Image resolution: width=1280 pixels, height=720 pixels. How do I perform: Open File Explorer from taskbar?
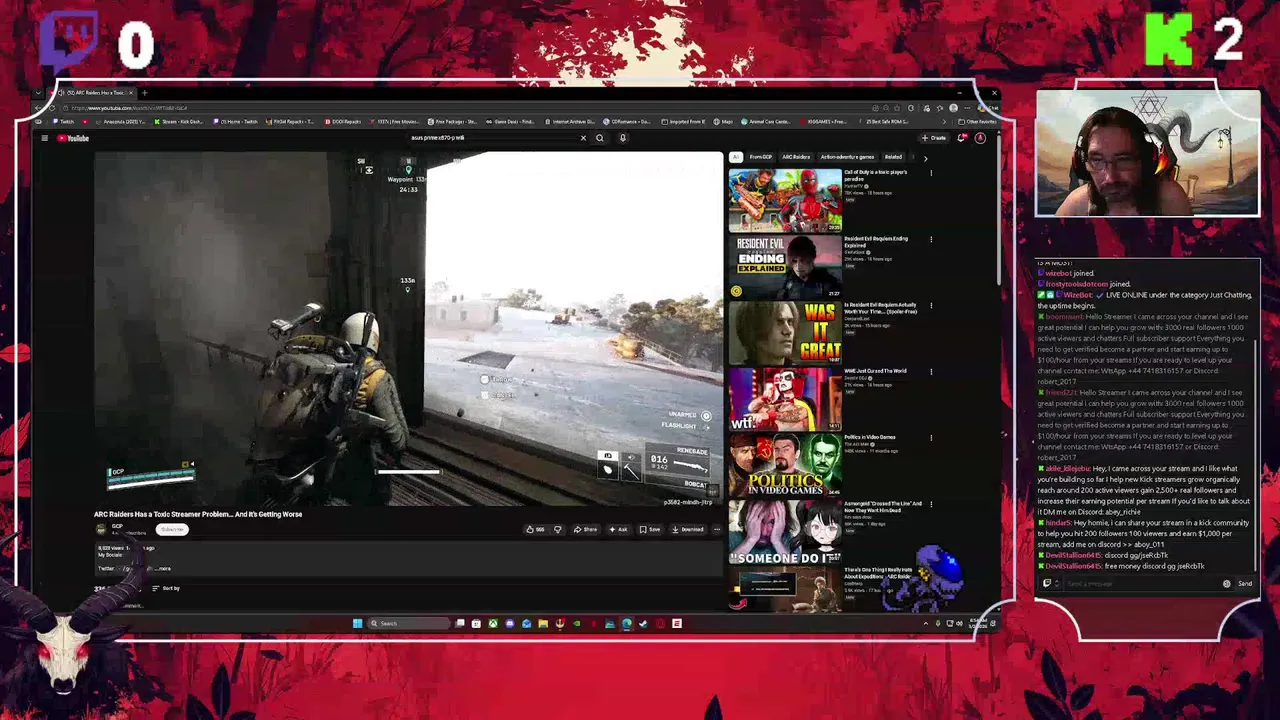(543, 623)
